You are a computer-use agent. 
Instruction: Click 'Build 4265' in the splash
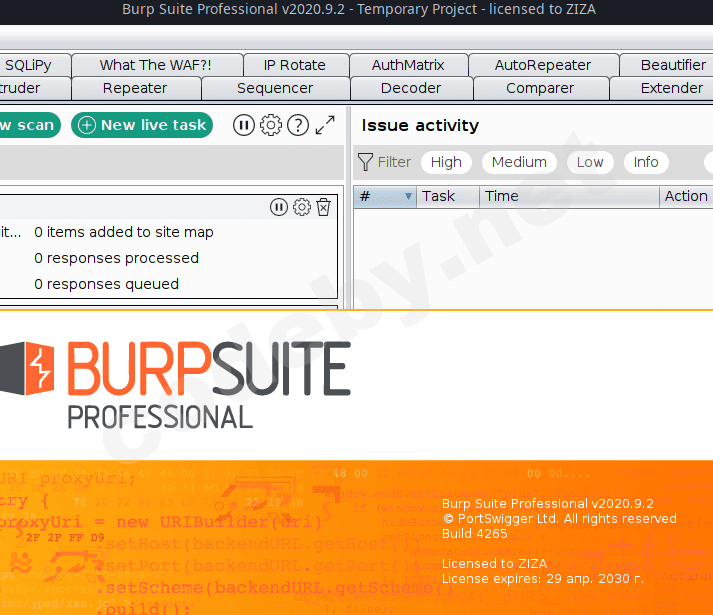pyautogui.click(x=475, y=534)
